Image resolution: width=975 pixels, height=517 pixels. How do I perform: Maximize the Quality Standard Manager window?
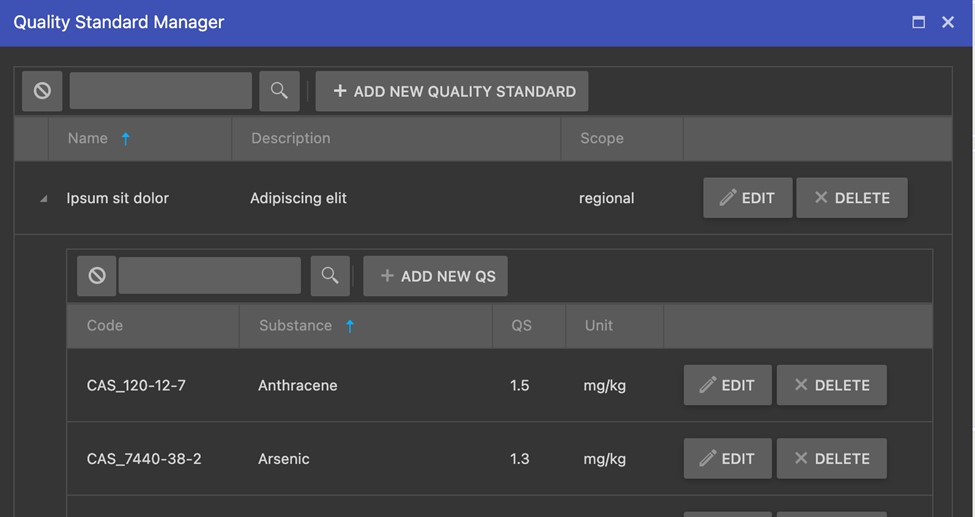click(918, 22)
